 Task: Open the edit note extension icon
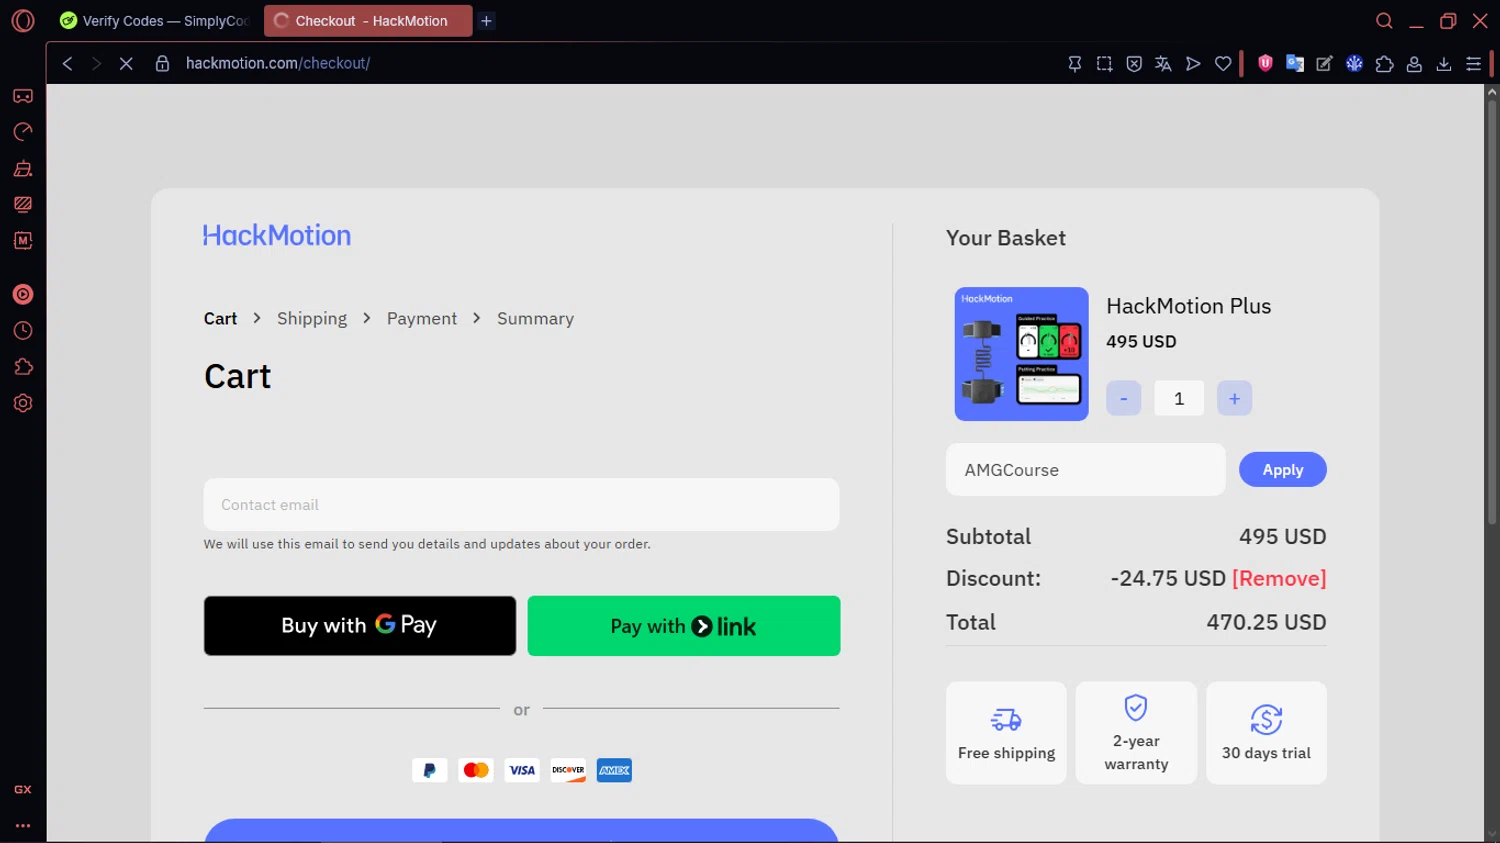coord(1324,63)
